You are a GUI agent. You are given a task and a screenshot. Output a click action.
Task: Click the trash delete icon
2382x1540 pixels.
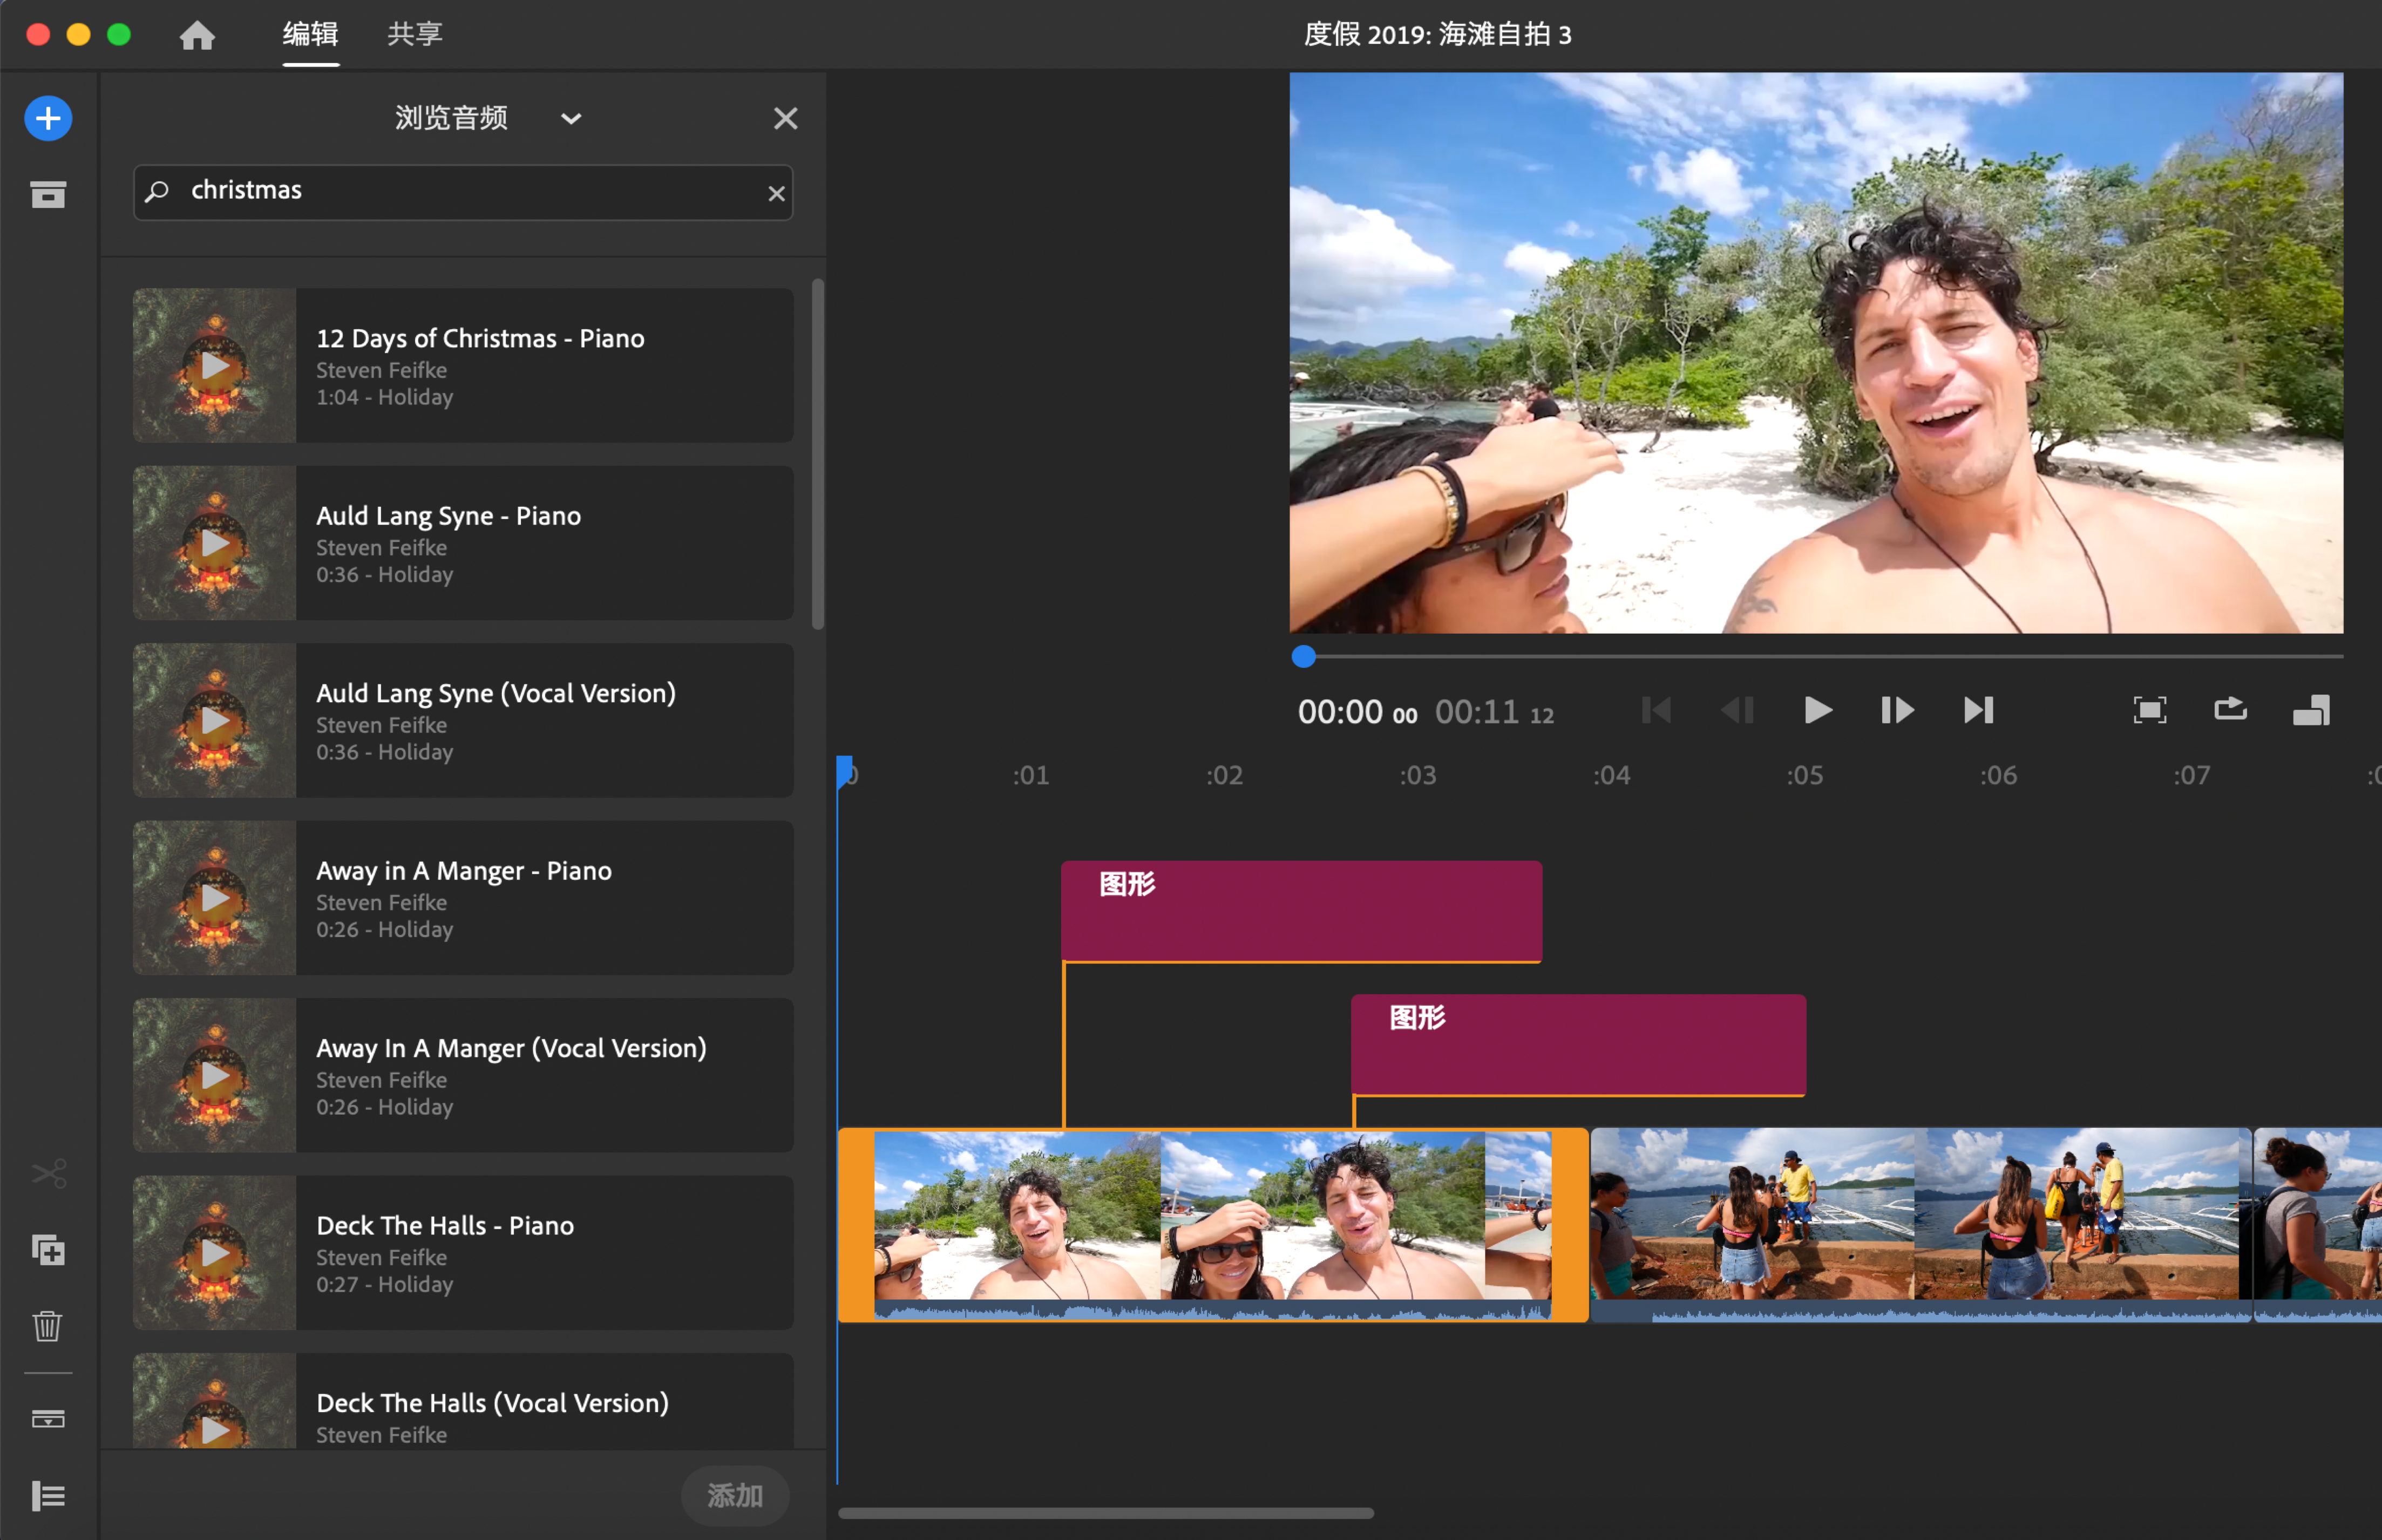(48, 1326)
